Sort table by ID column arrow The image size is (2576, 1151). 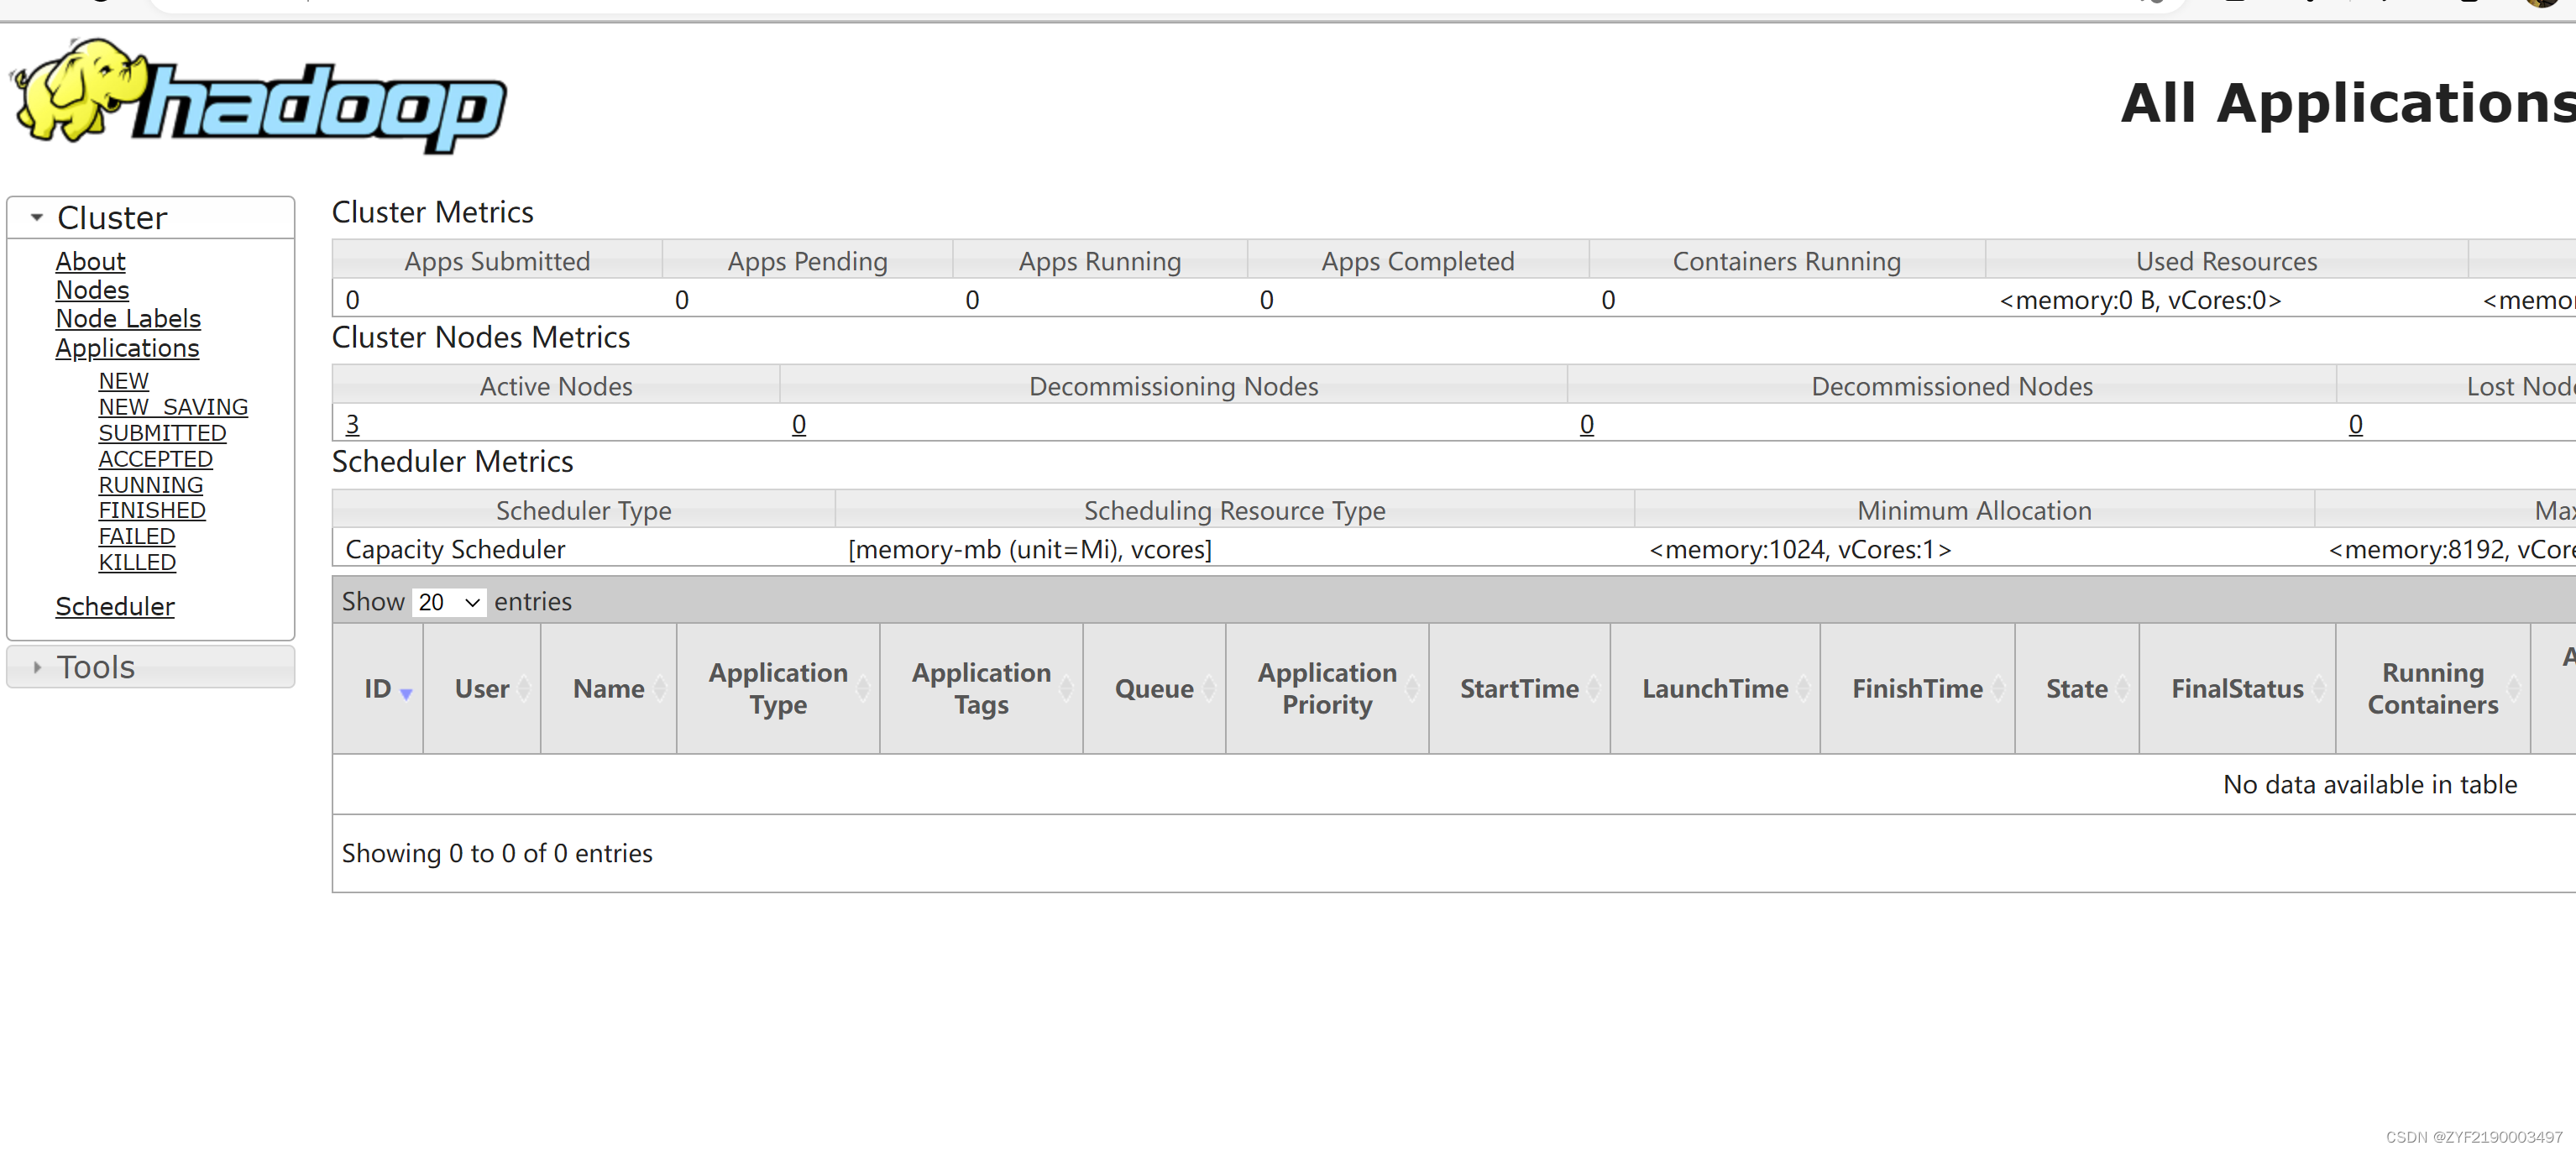point(406,692)
